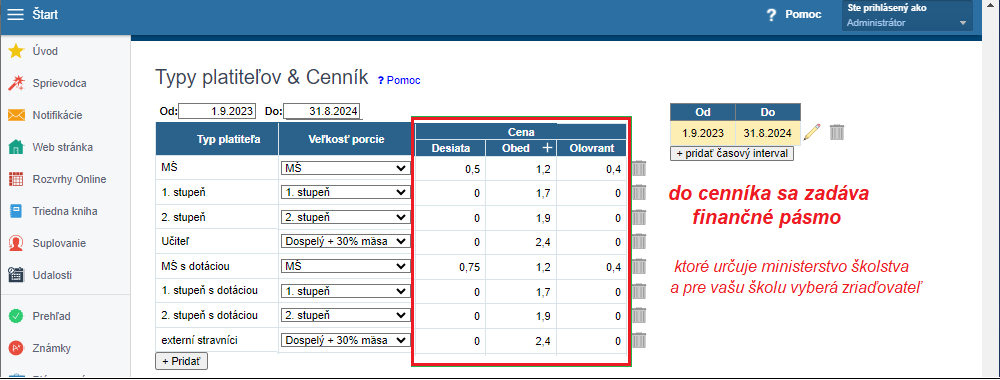The image size is (1000, 380).
Task: Click the Od date field showing 1.9.2023
Action: pos(217,112)
